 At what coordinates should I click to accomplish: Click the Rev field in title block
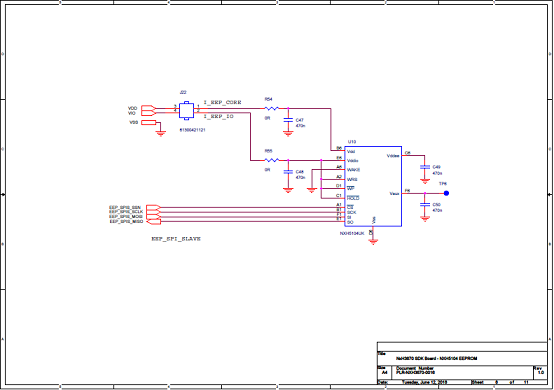tap(540, 370)
